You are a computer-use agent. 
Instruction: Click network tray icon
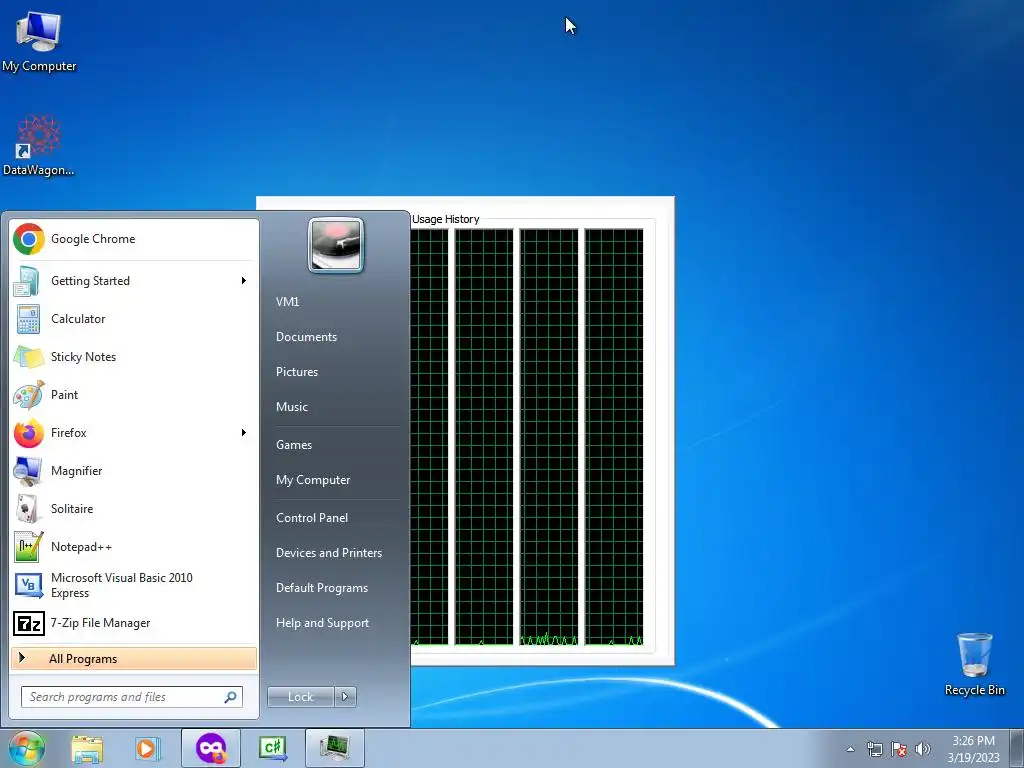click(x=875, y=749)
